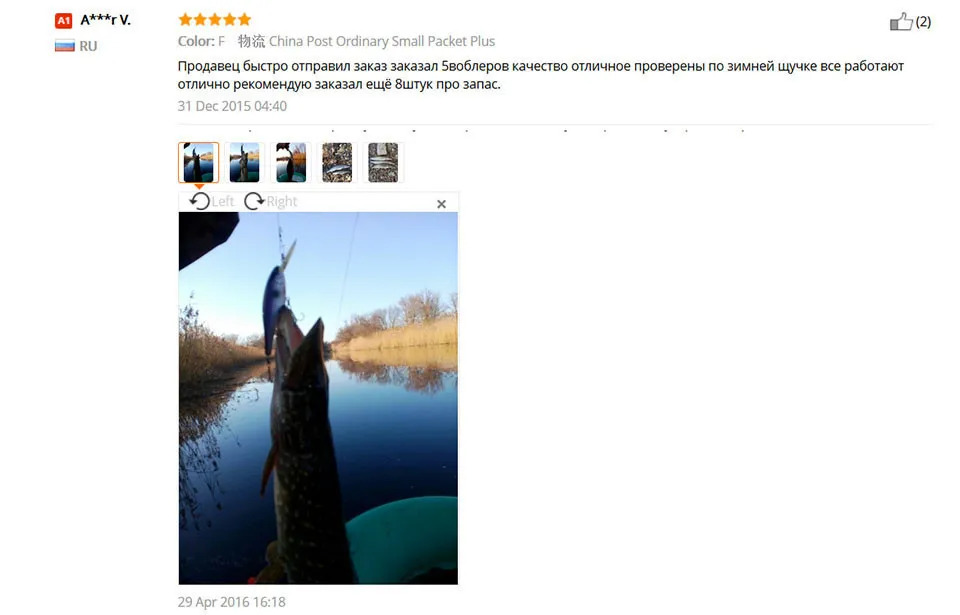The height and width of the screenshot is (615, 960).
Task: Click the Russian review text paragraph
Action: (541, 75)
